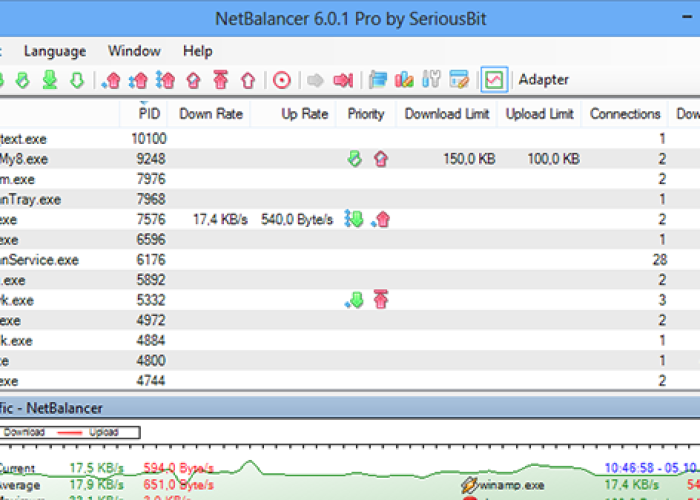Click the wrench and tools settings icon
This screenshot has height=500, width=700.
pyautogui.click(x=432, y=79)
